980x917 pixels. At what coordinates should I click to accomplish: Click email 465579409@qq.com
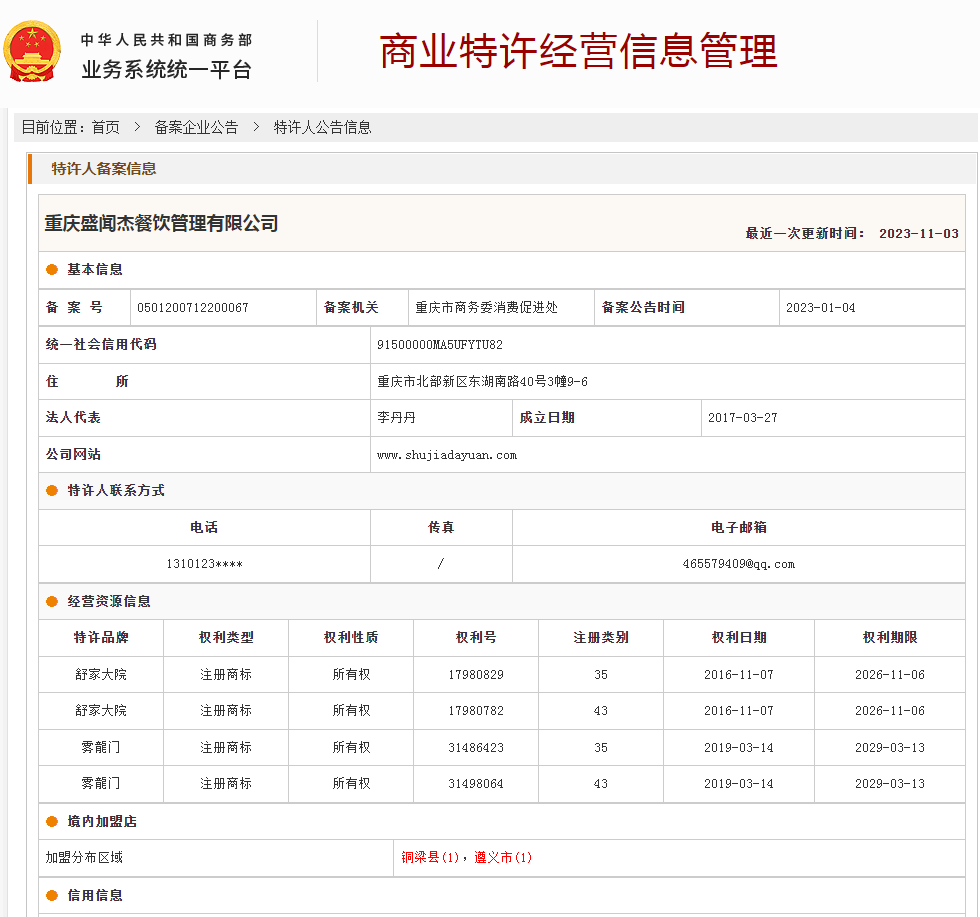click(x=739, y=564)
